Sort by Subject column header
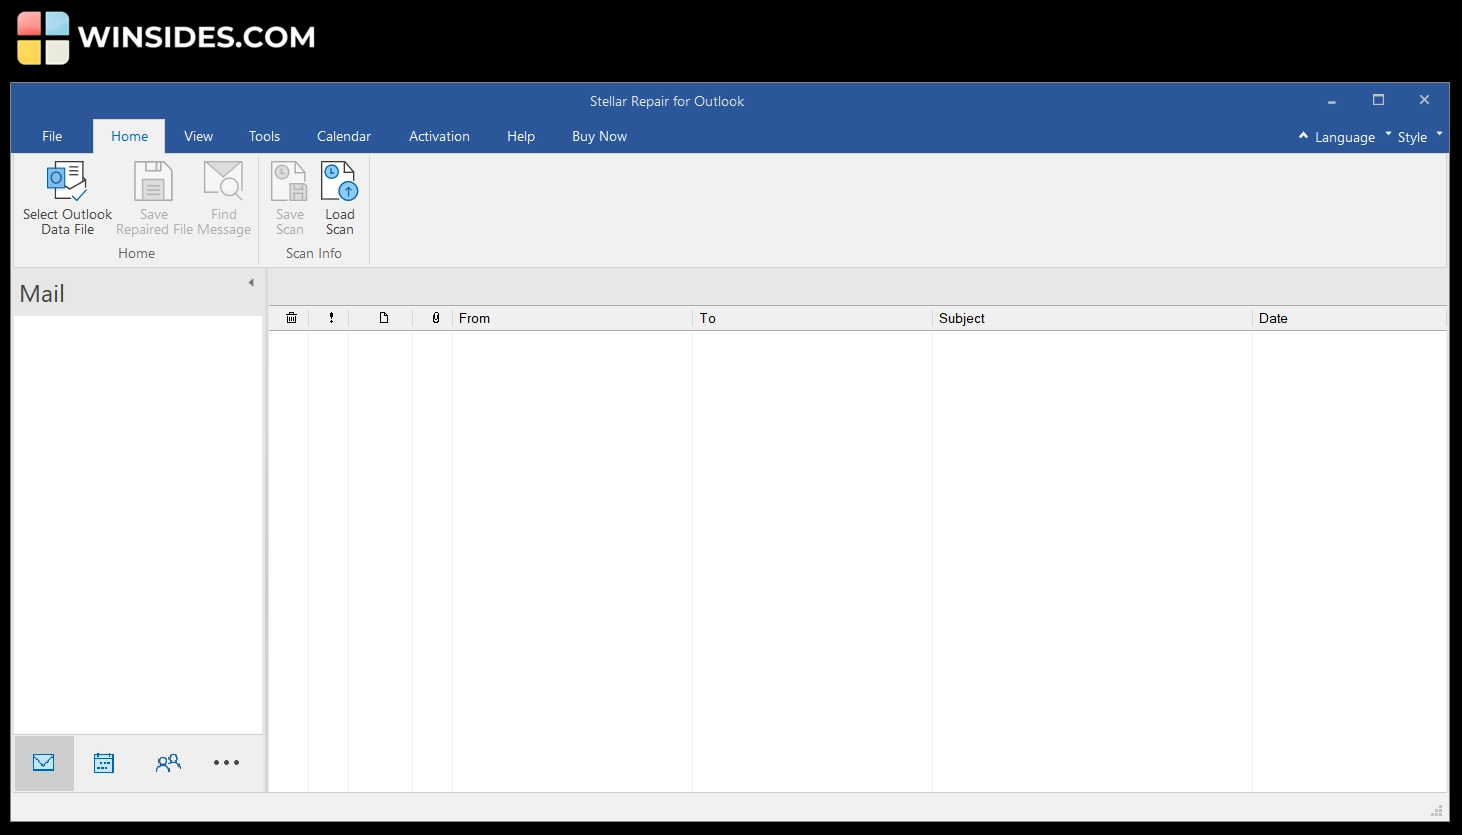1462x835 pixels. point(1092,318)
